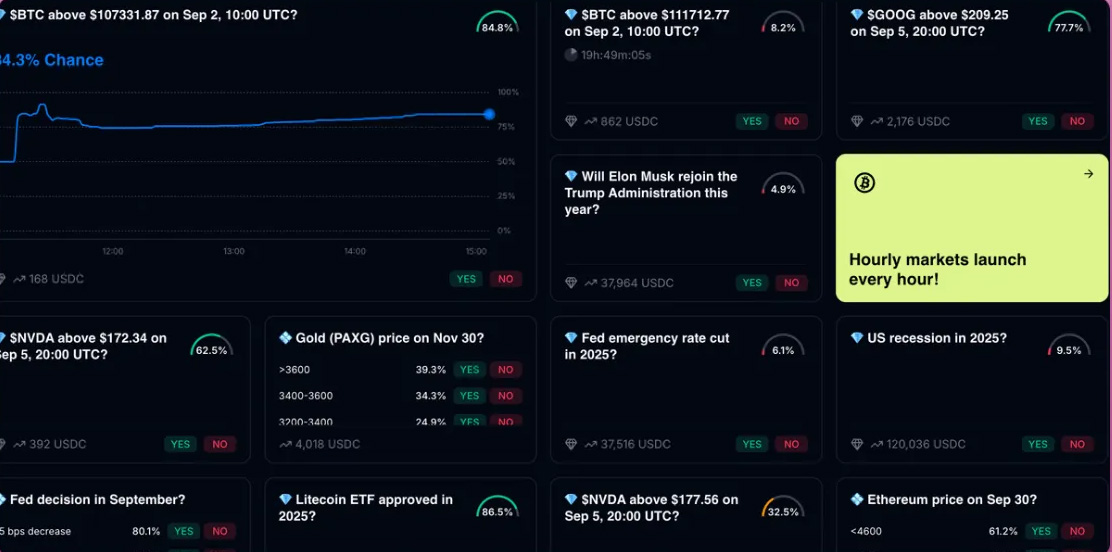Click the diamond icon next to 120,036 USDC
The height and width of the screenshot is (552, 1112).
[857, 444]
